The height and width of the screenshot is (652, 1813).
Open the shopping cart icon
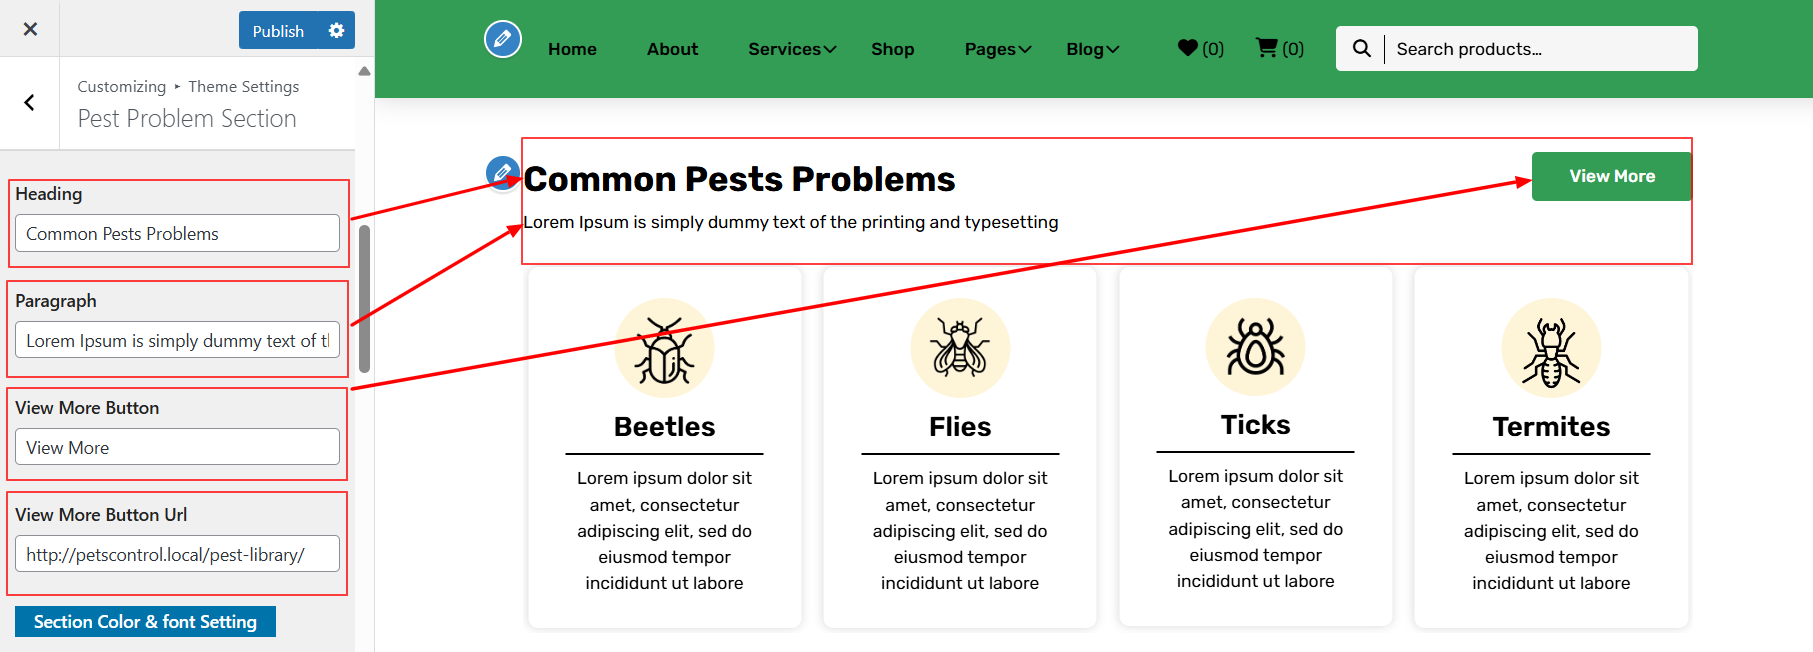(x=1267, y=48)
